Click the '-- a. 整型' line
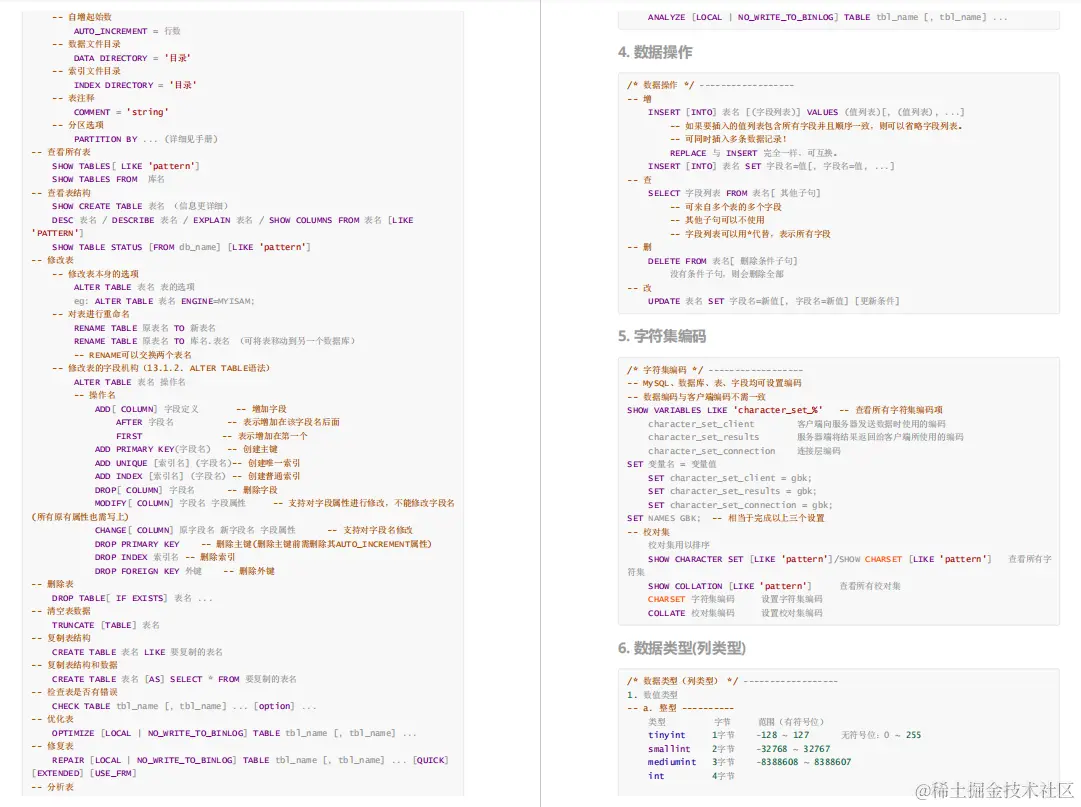Screen dimensions: 1081x807 (680, 708)
